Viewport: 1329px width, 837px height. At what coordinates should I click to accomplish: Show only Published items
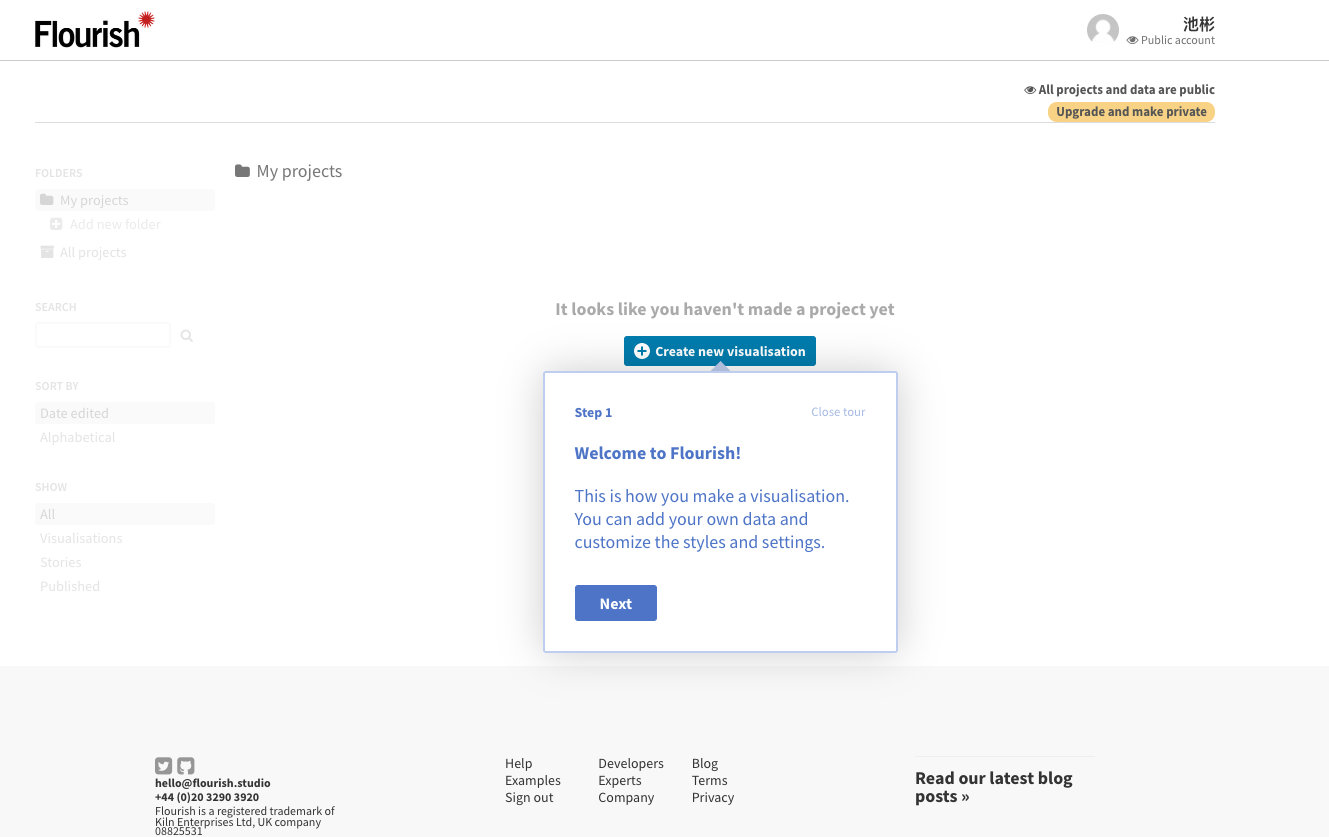point(70,586)
